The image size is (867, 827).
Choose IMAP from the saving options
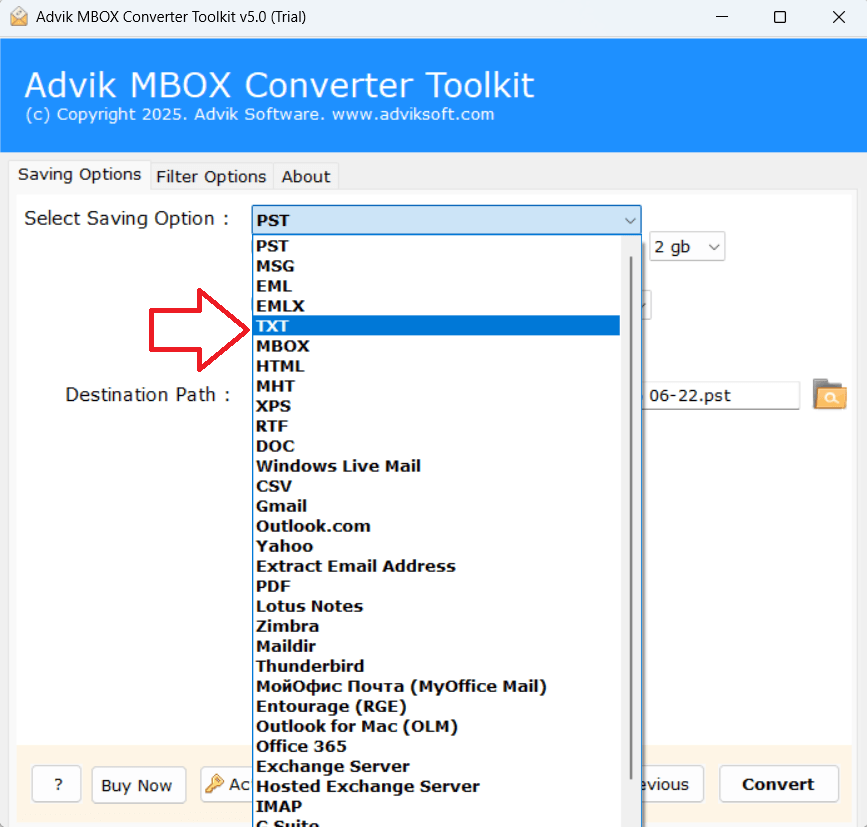click(x=436, y=807)
